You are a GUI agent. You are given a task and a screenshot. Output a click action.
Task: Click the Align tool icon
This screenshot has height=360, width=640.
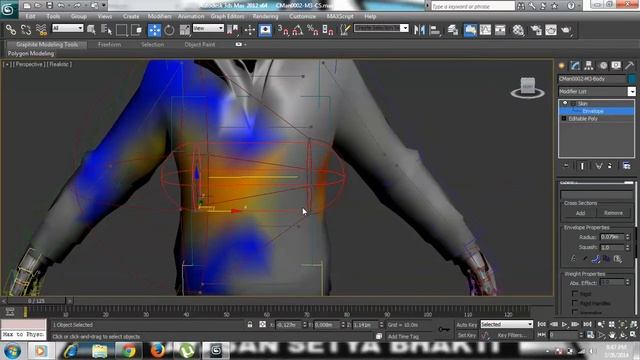(435, 30)
